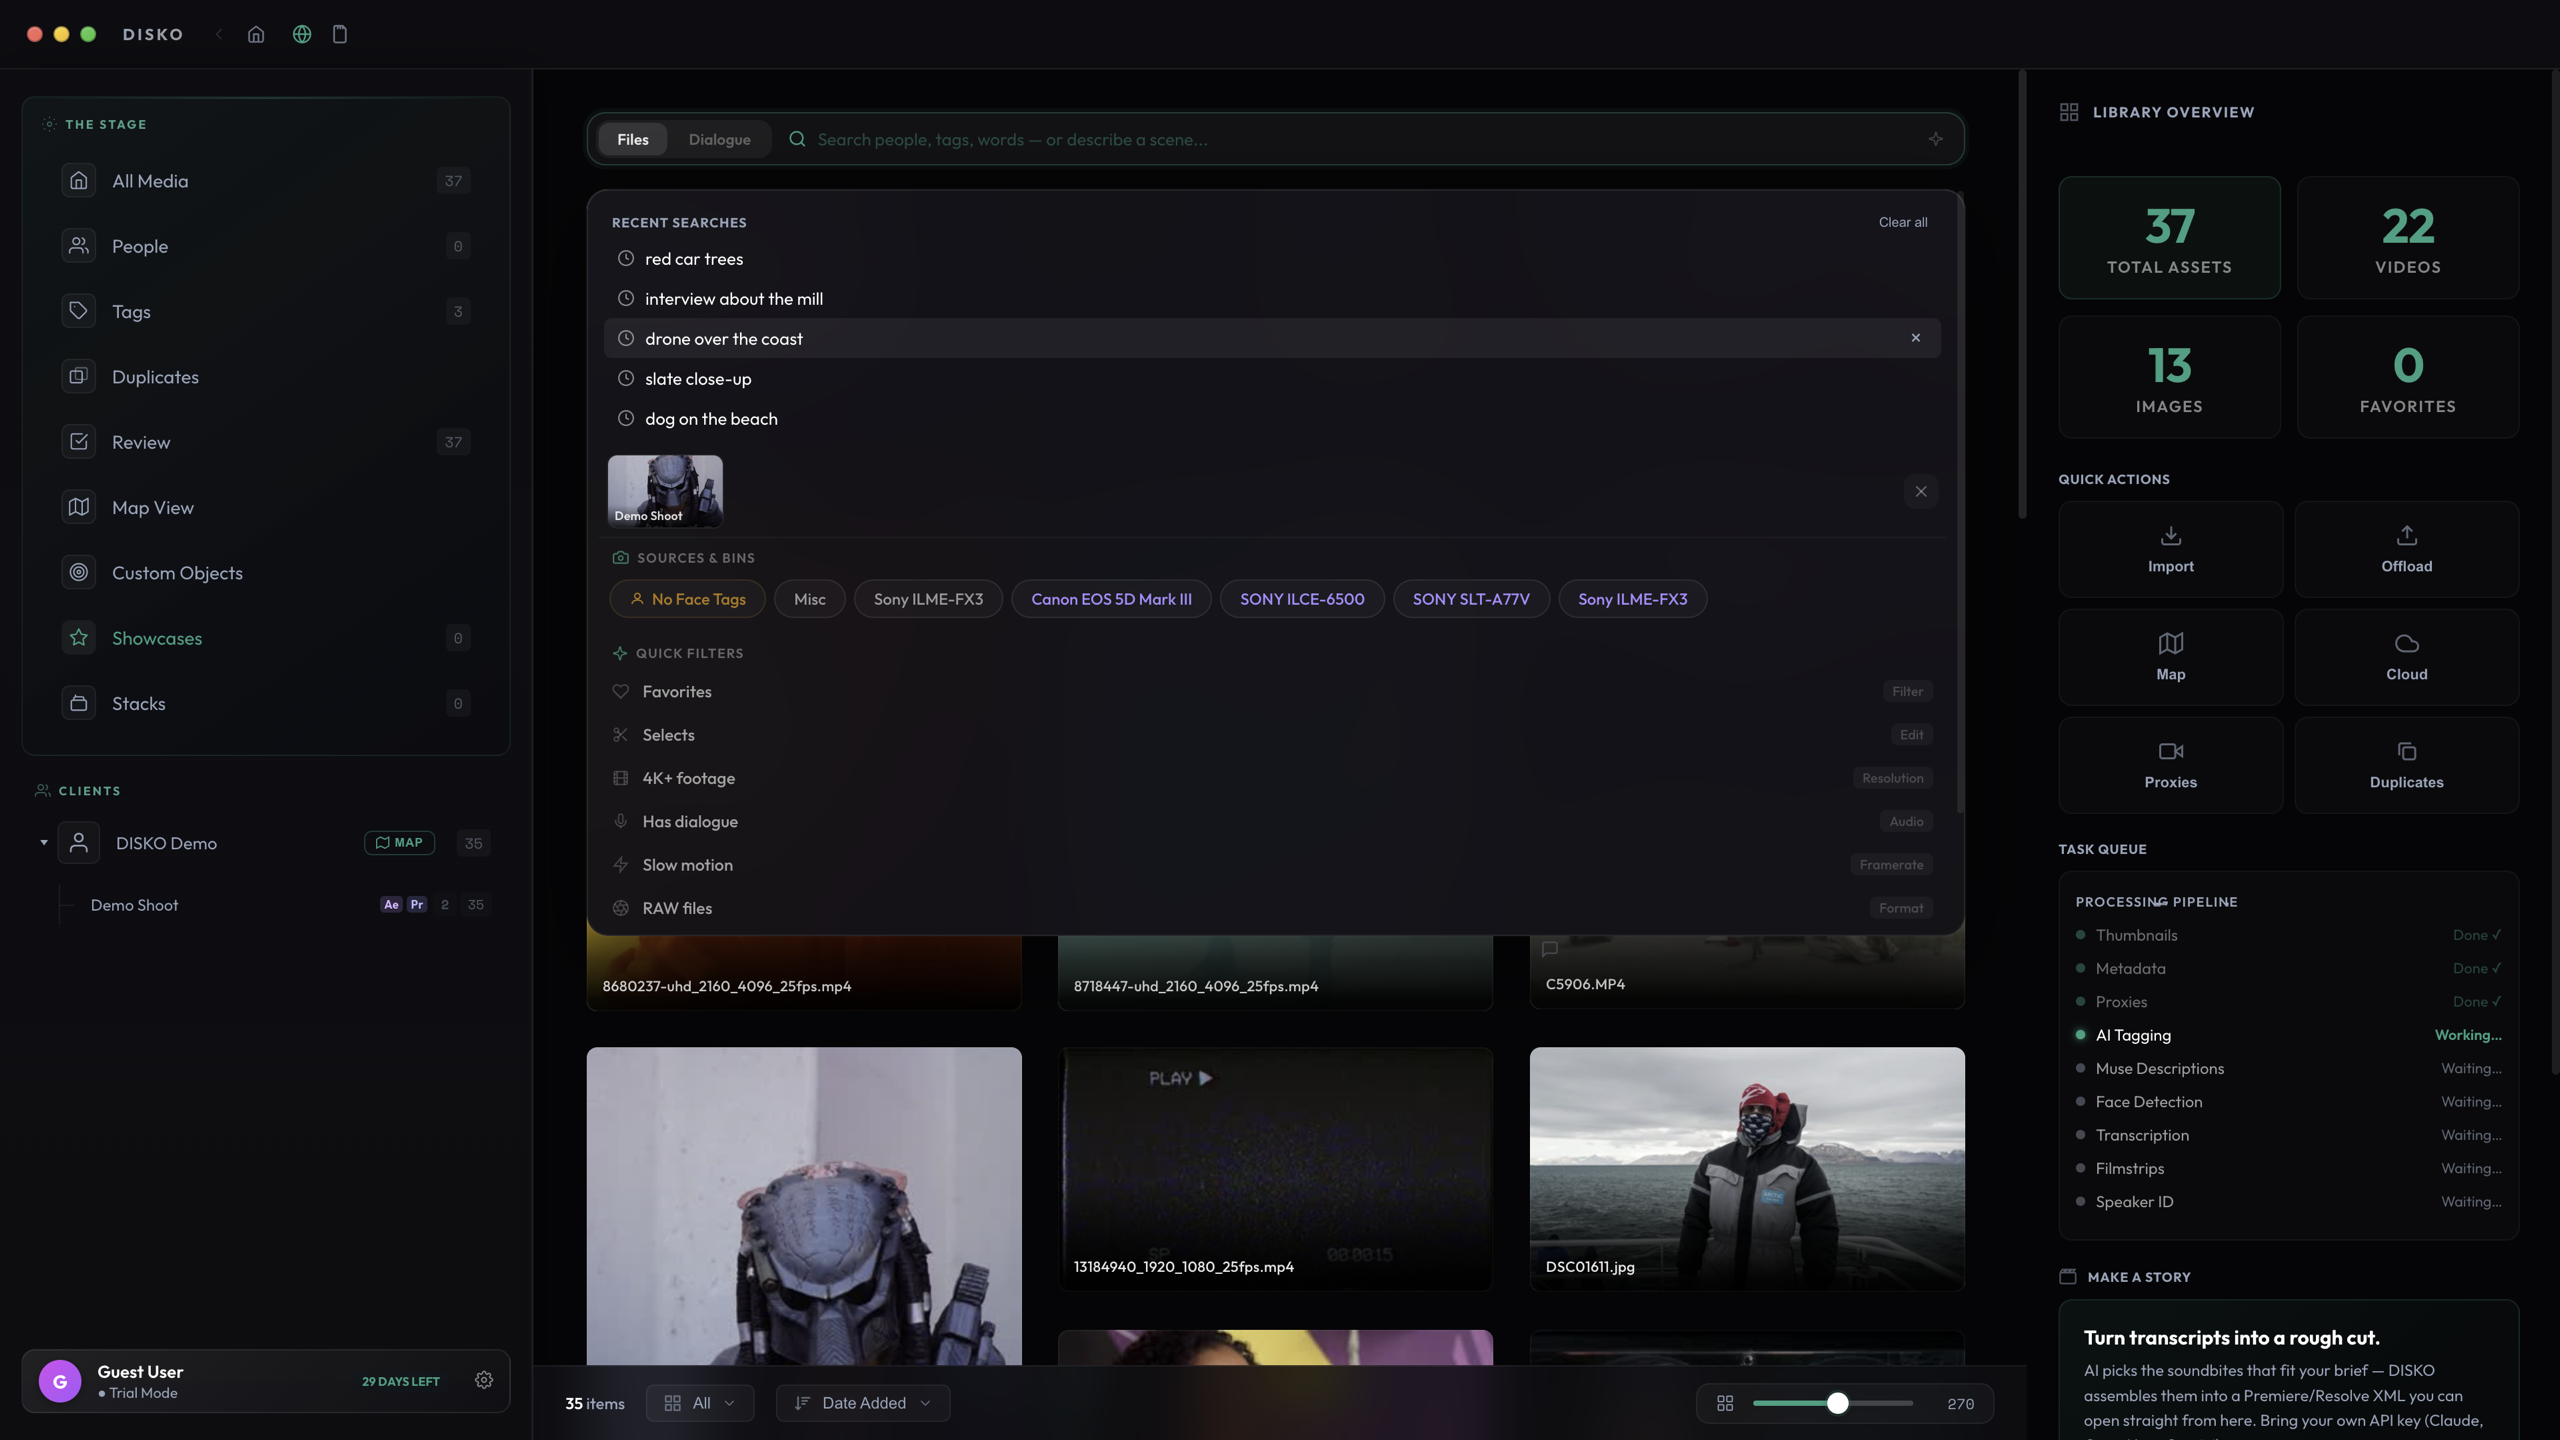This screenshot has height=1440, width=2560.
Task: Open Showcases in the sidebar
Action: [x=266, y=638]
